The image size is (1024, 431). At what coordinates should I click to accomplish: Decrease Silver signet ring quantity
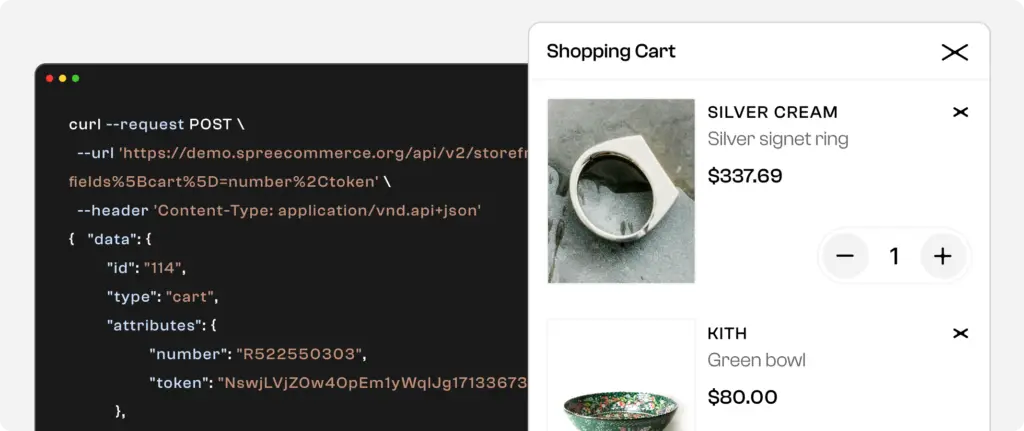tap(845, 257)
